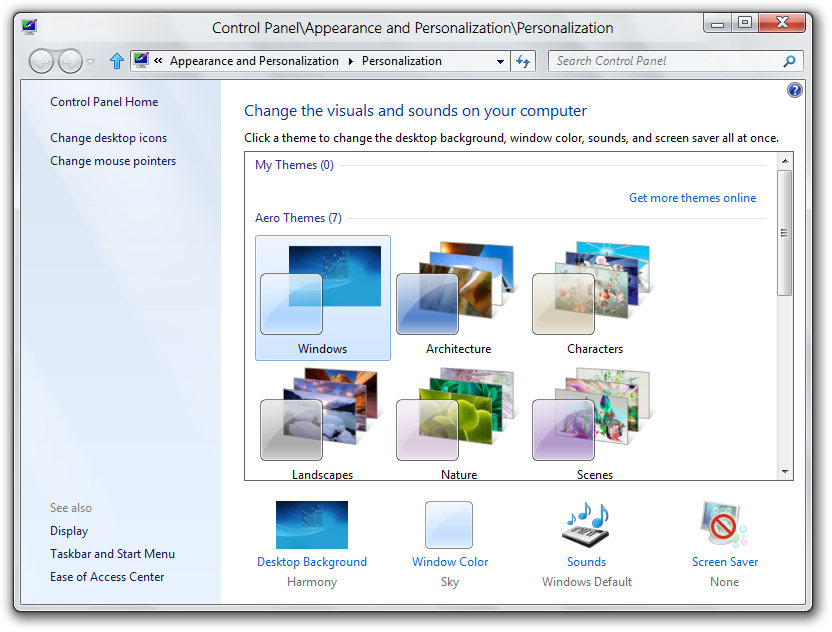Image resolution: width=832 pixels, height=632 pixels.
Task: Open Help via the blue question icon
Action: [x=795, y=91]
